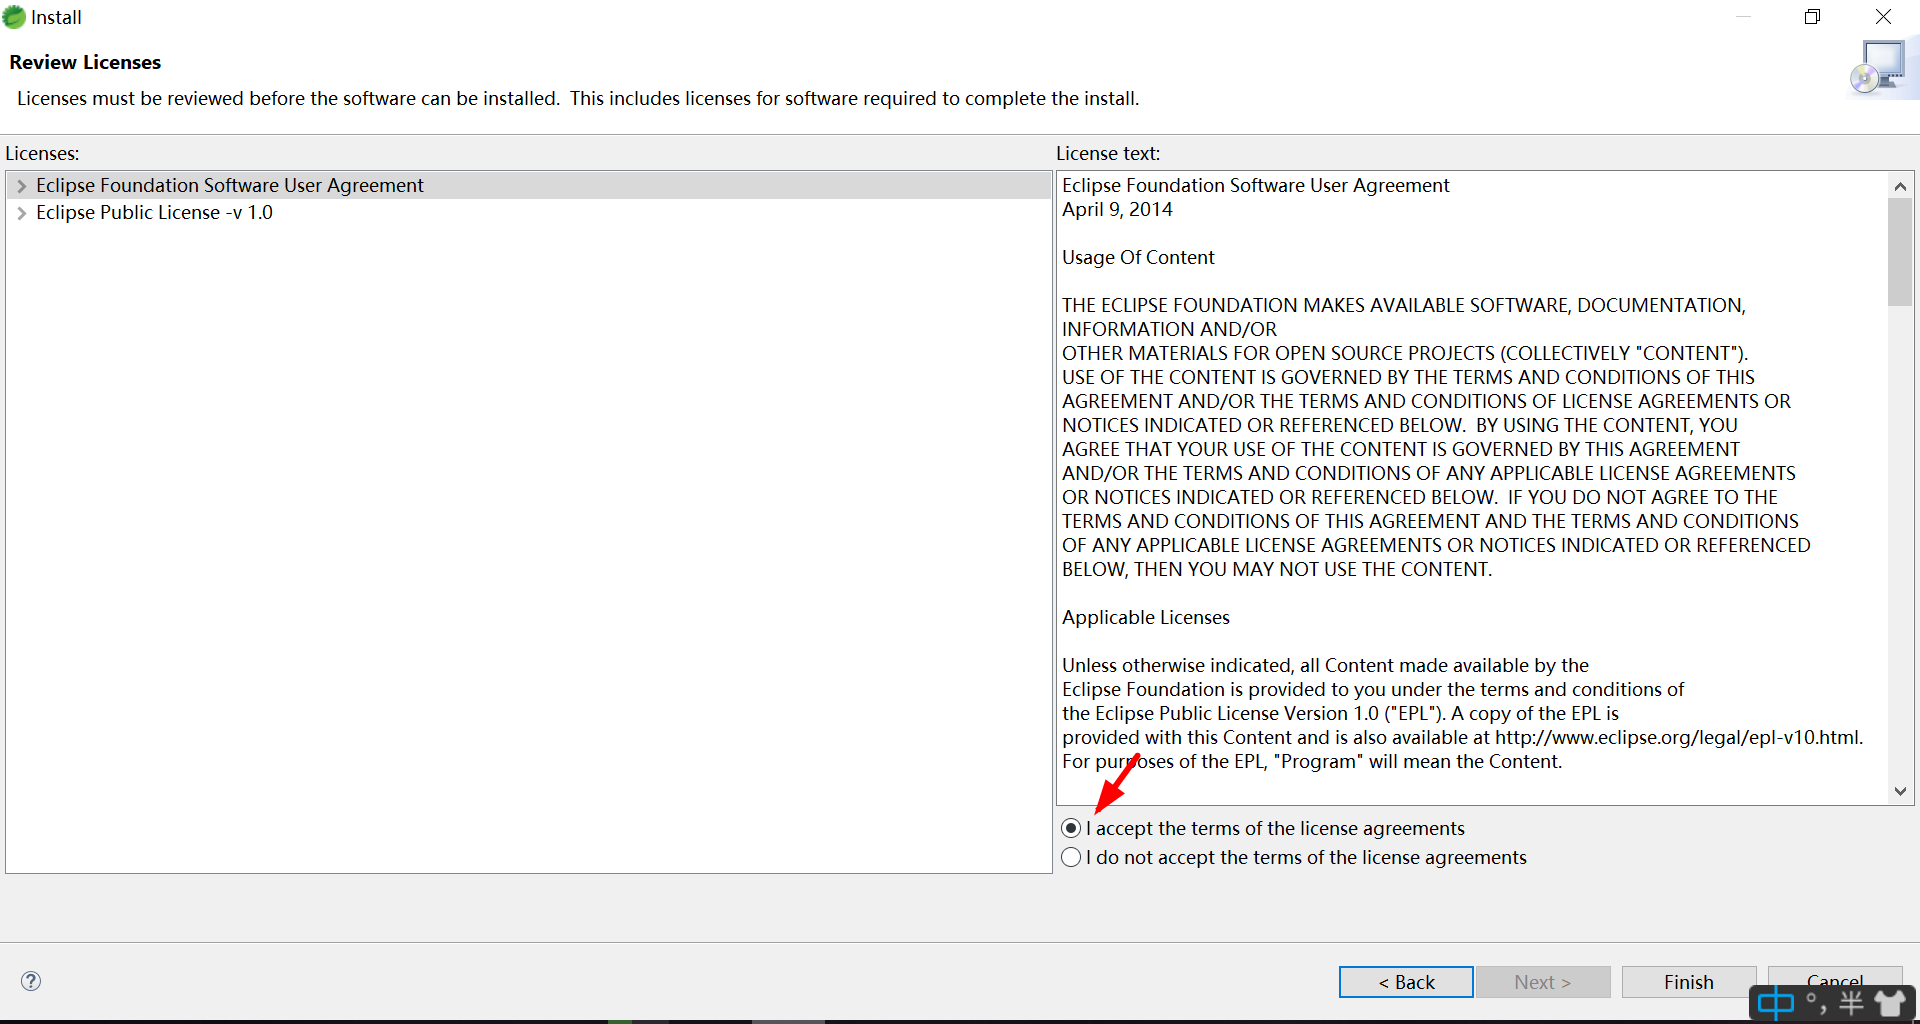
Task: Click the Chinese input mode indicator
Action: point(1776,1003)
